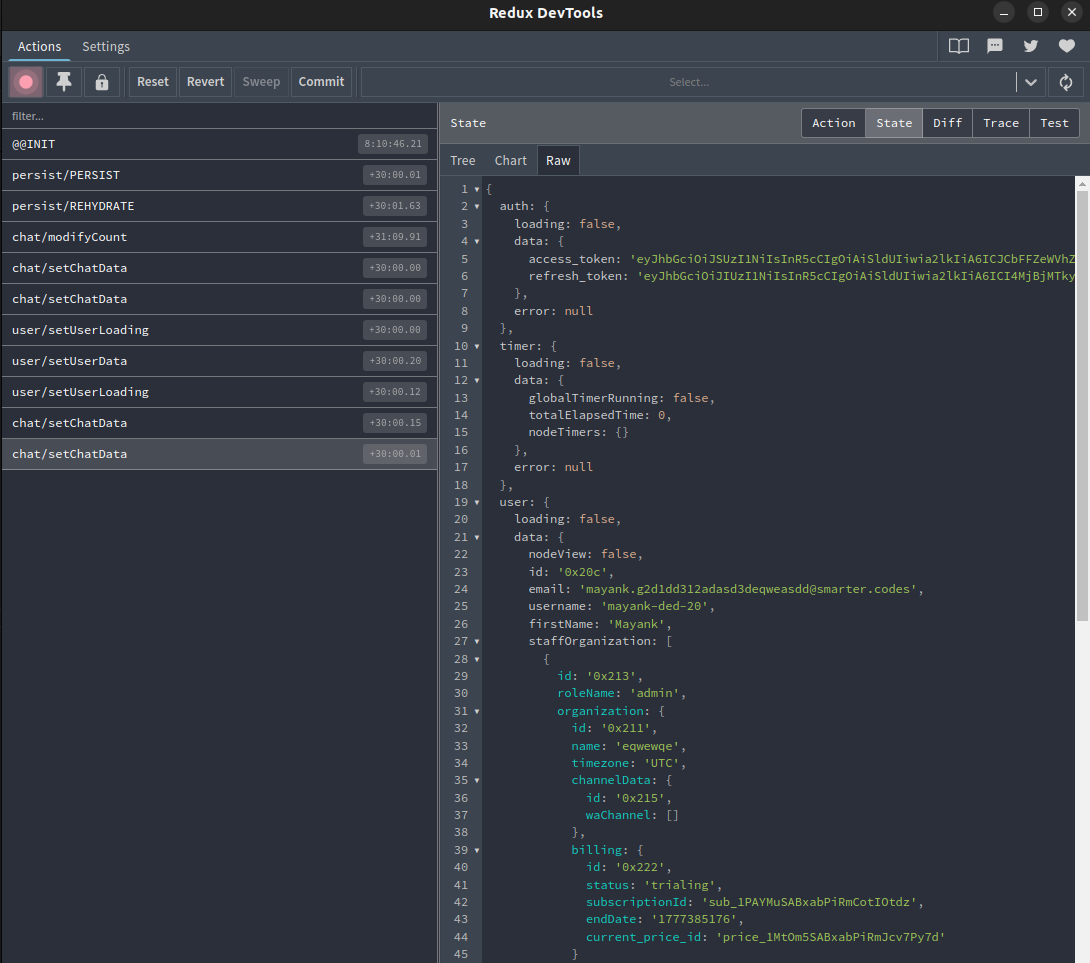1090x963 pixels.
Task: Collapse user data fold on line 21
Action: 477,537
